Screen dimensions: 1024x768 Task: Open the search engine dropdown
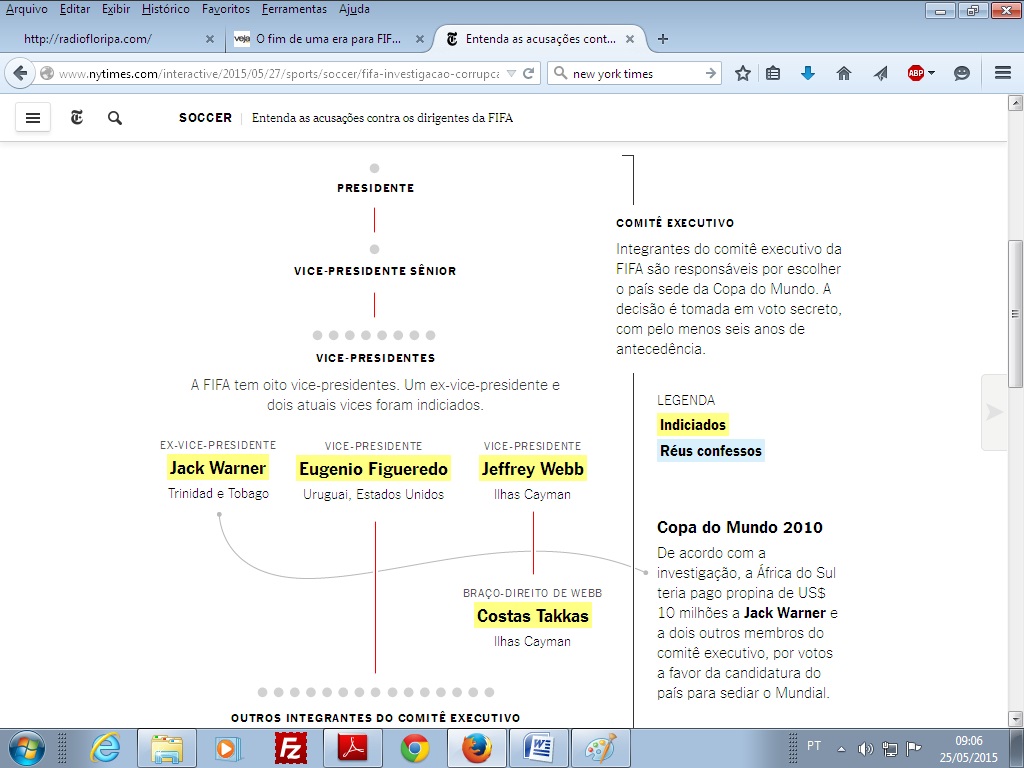560,73
